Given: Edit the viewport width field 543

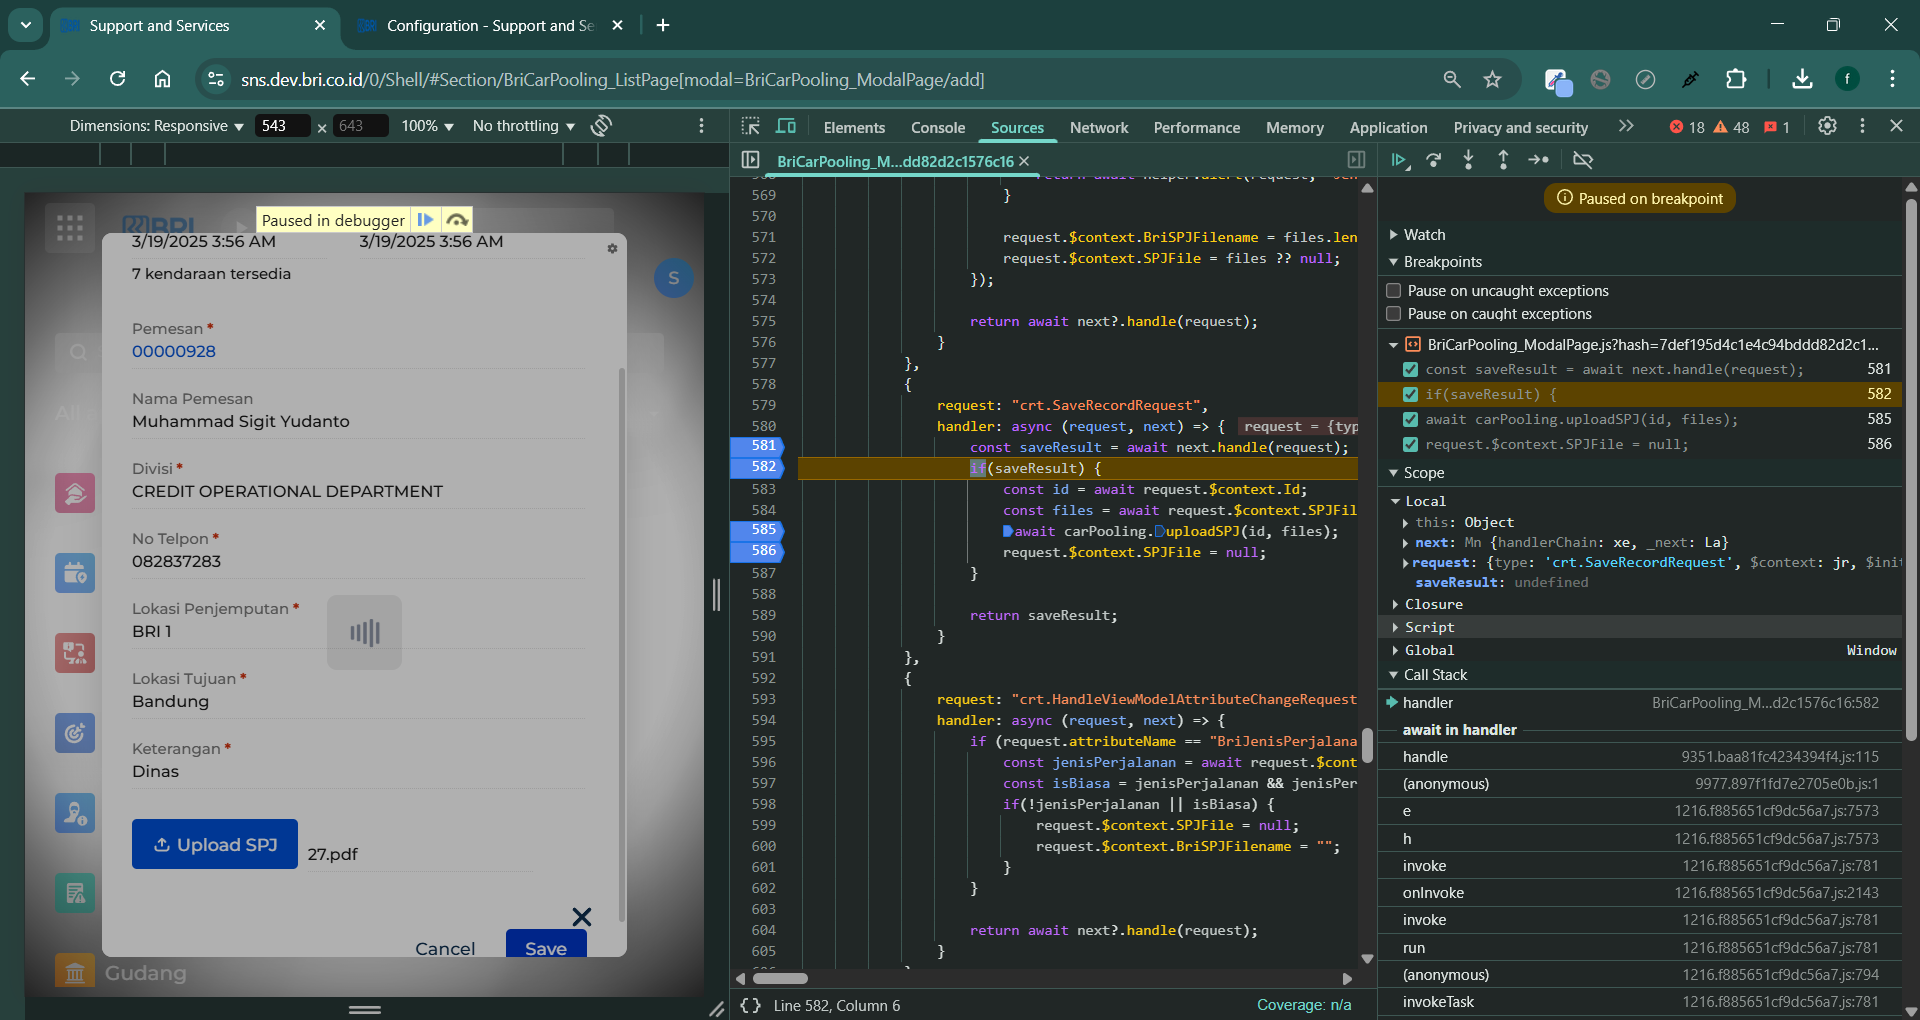Looking at the screenshot, I should [282, 126].
